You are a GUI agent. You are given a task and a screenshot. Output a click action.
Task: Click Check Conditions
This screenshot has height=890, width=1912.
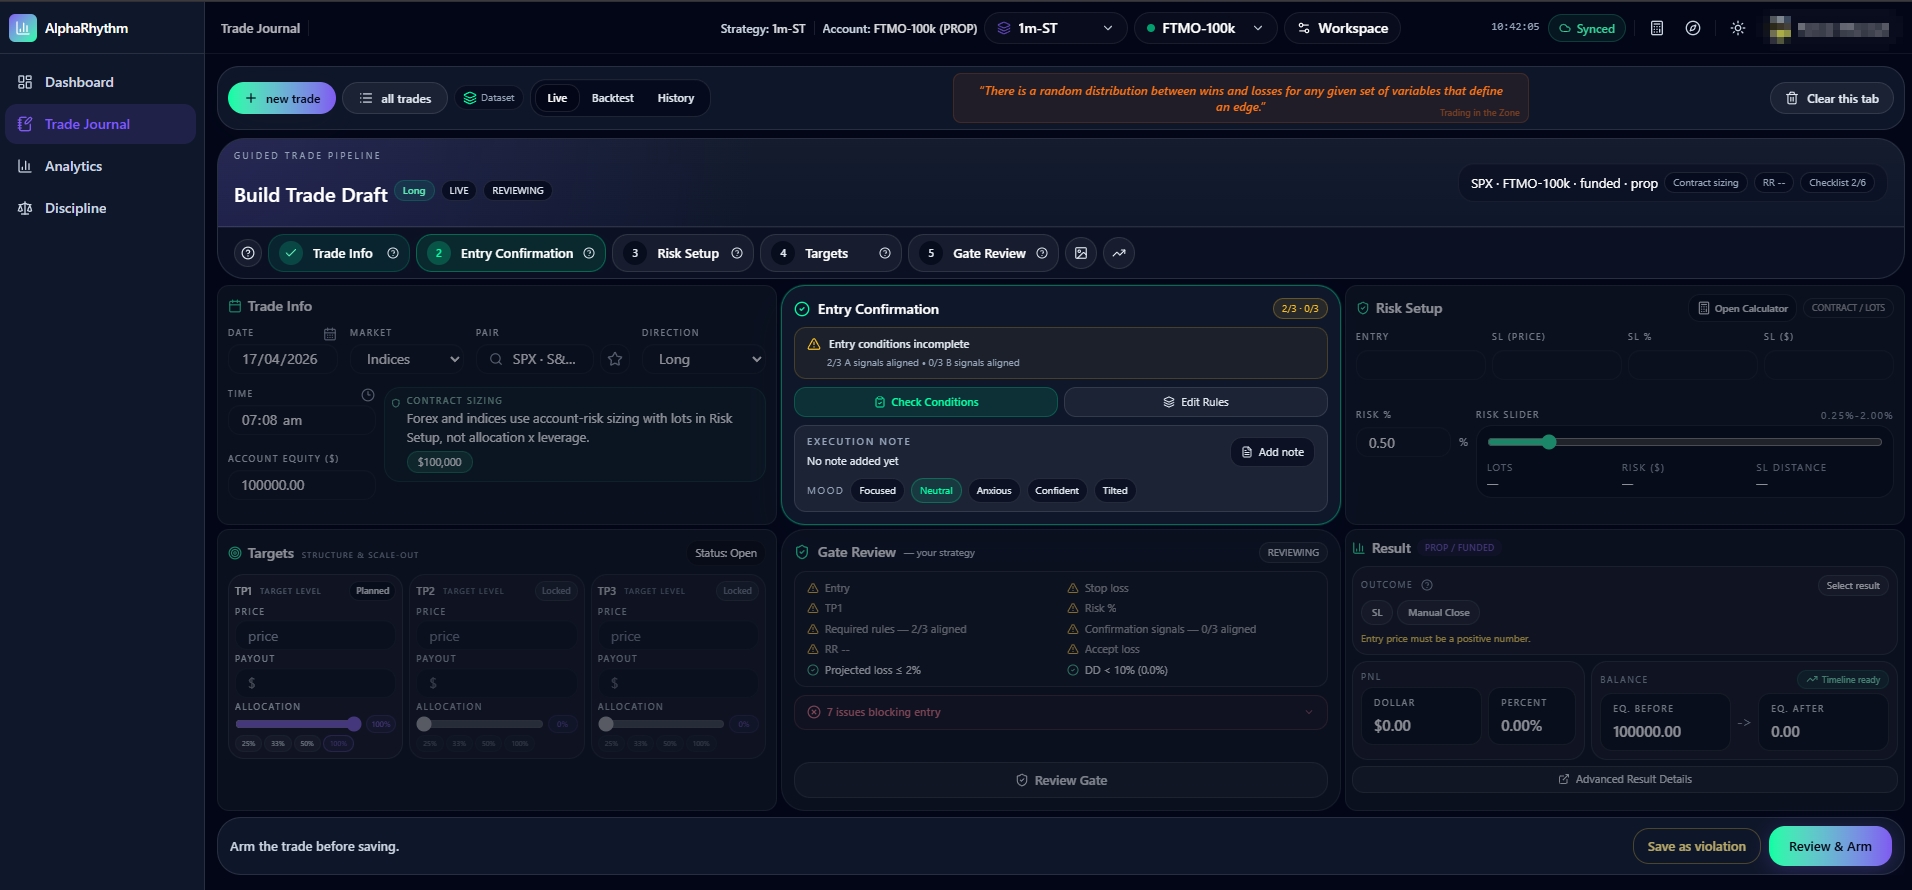click(x=925, y=402)
